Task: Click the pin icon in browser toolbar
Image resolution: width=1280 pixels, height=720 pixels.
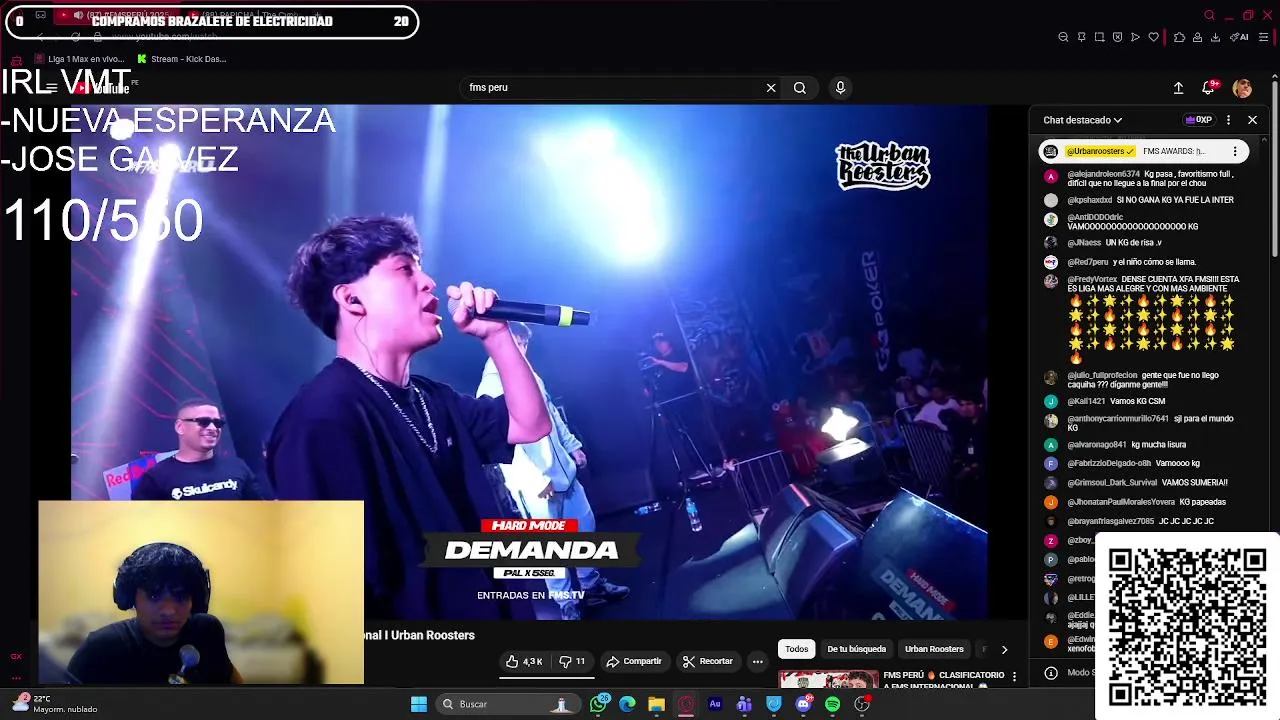Action: 1081,37
